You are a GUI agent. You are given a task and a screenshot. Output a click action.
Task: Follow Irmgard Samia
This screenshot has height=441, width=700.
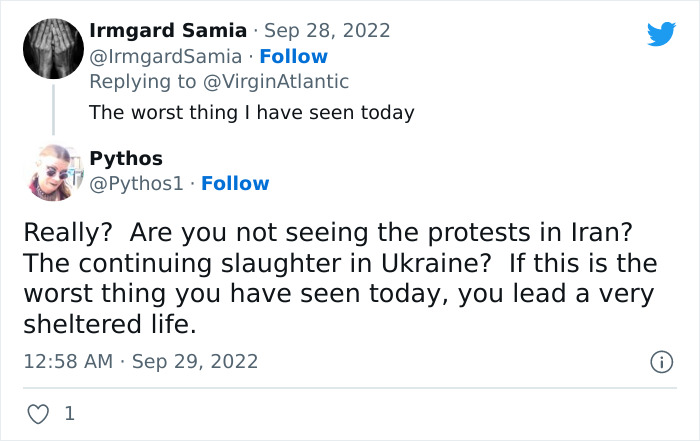(293, 56)
